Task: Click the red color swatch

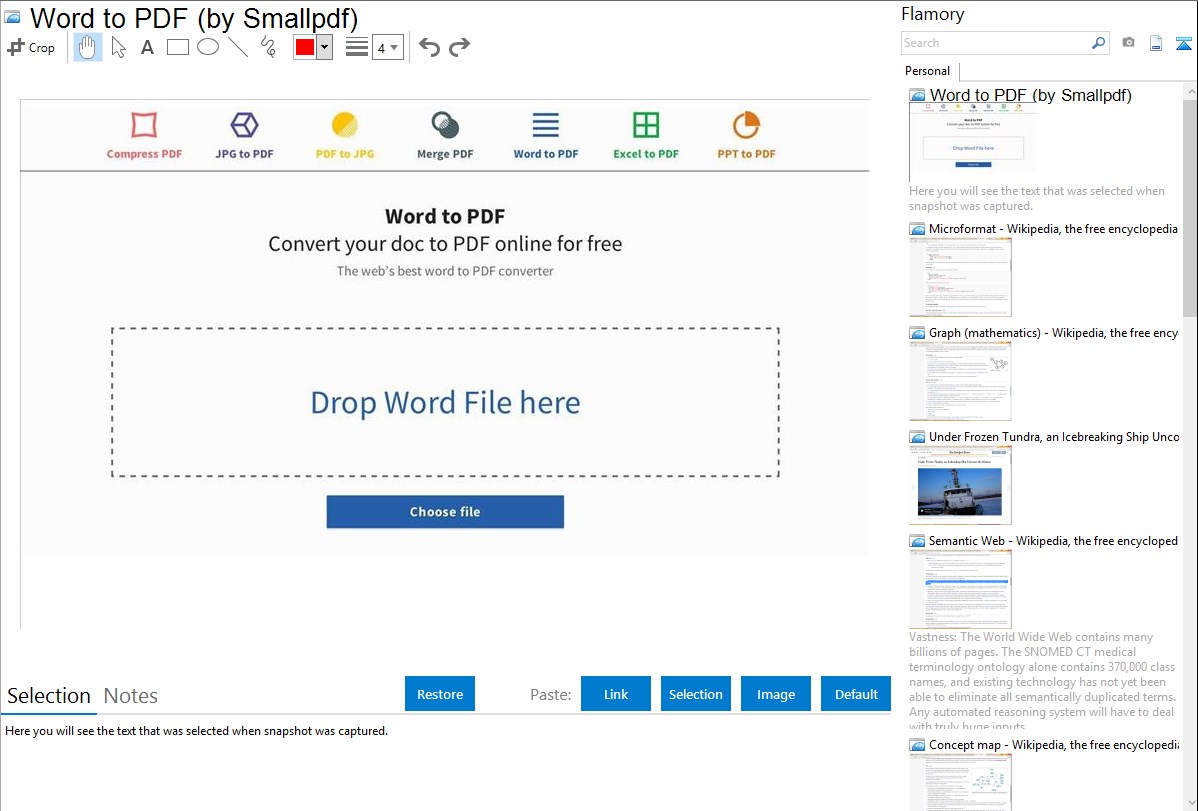Action: [x=305, y=47]
